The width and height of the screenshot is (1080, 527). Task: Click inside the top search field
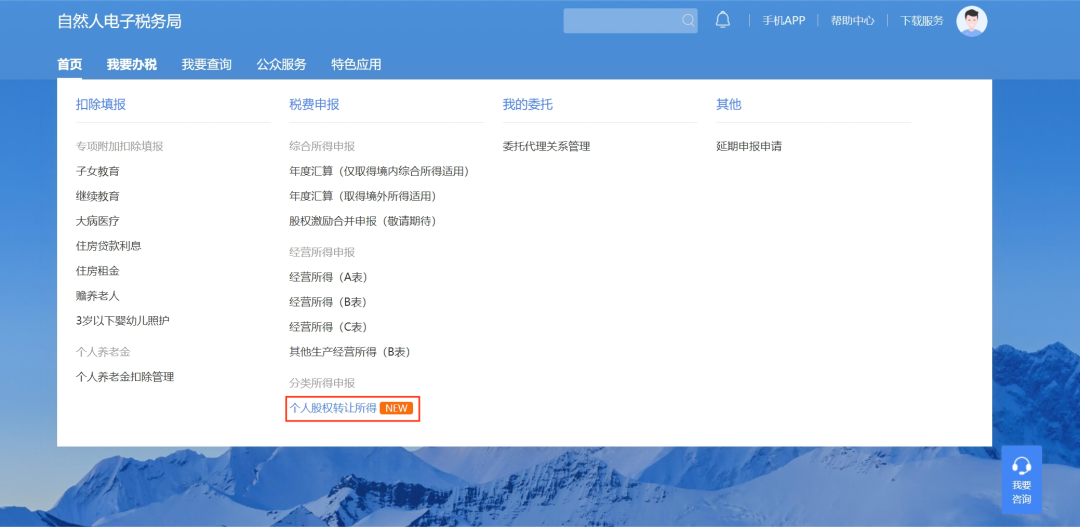[620, 21]
